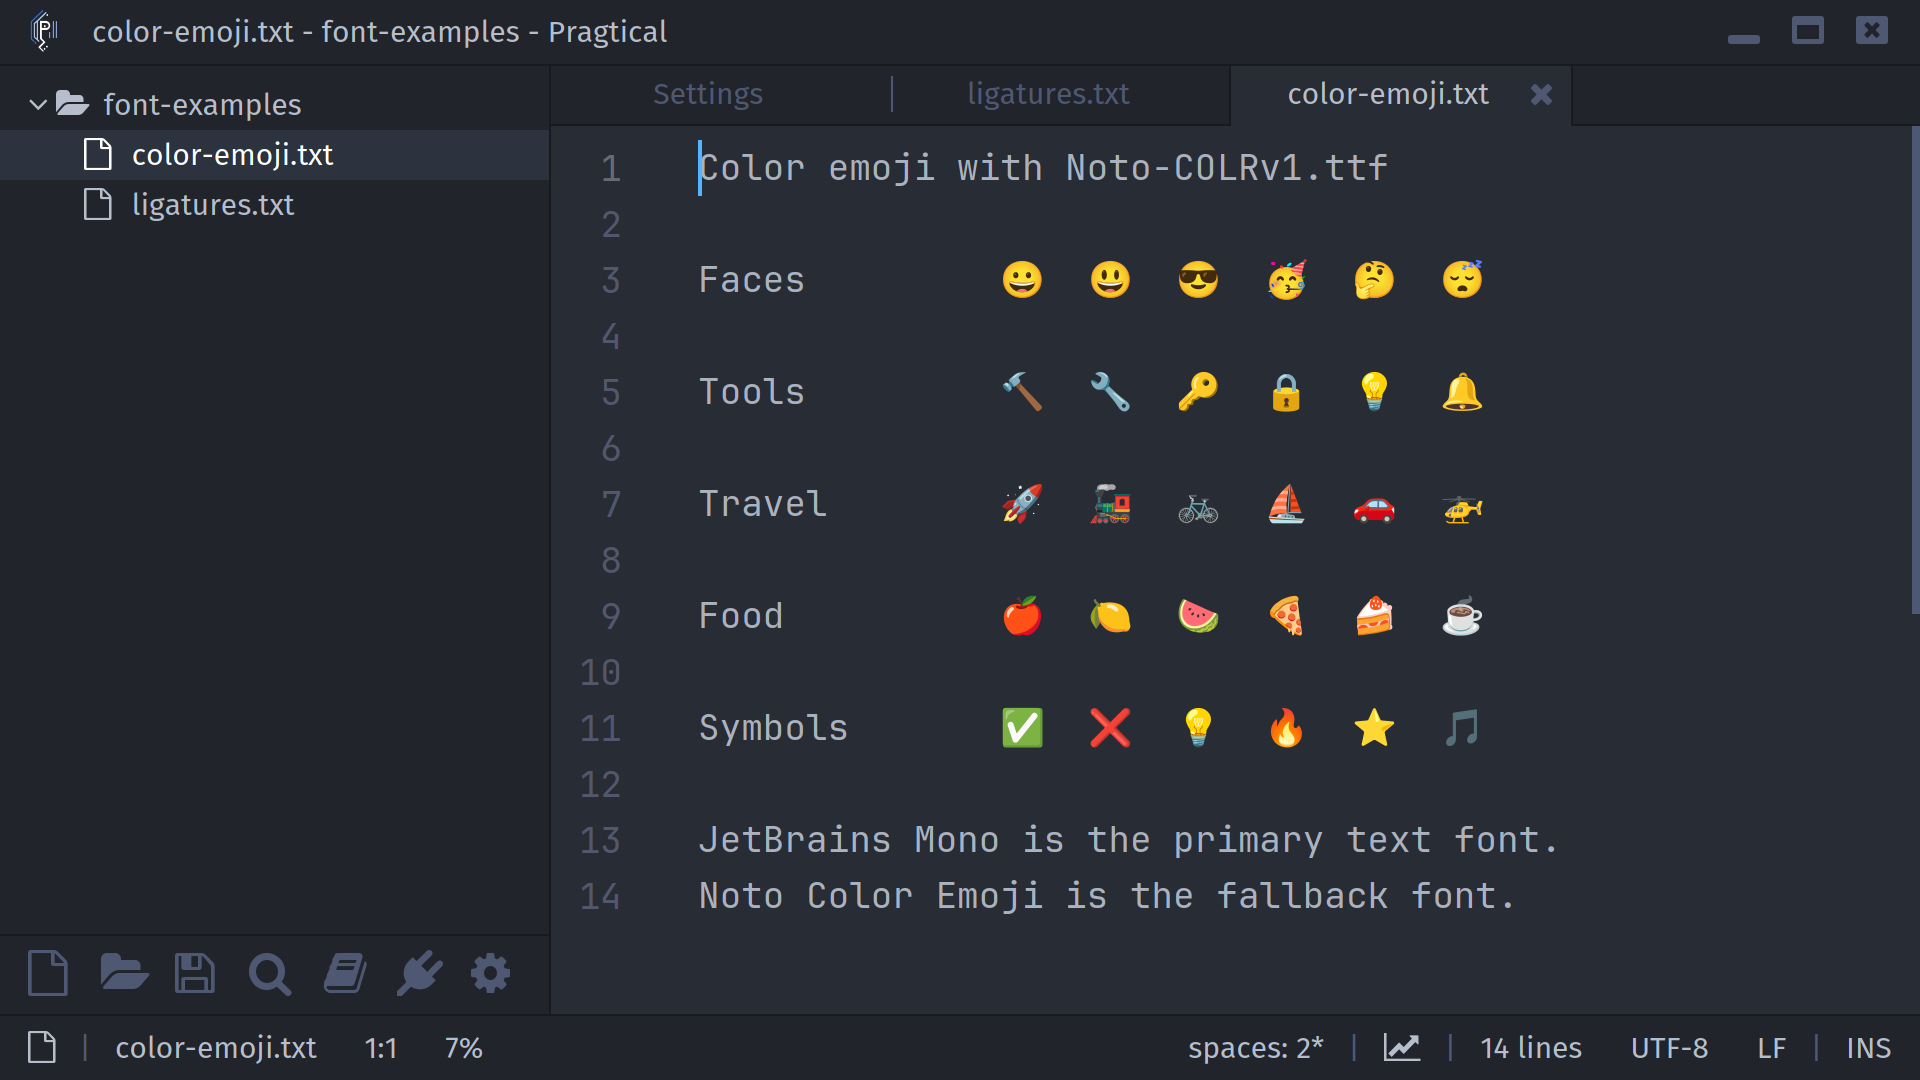This screenshot has width=1920, height=1080.
Task: Open the book icon in sidebar toolbar
Action: pyautogui.click(x=345, y=973)
